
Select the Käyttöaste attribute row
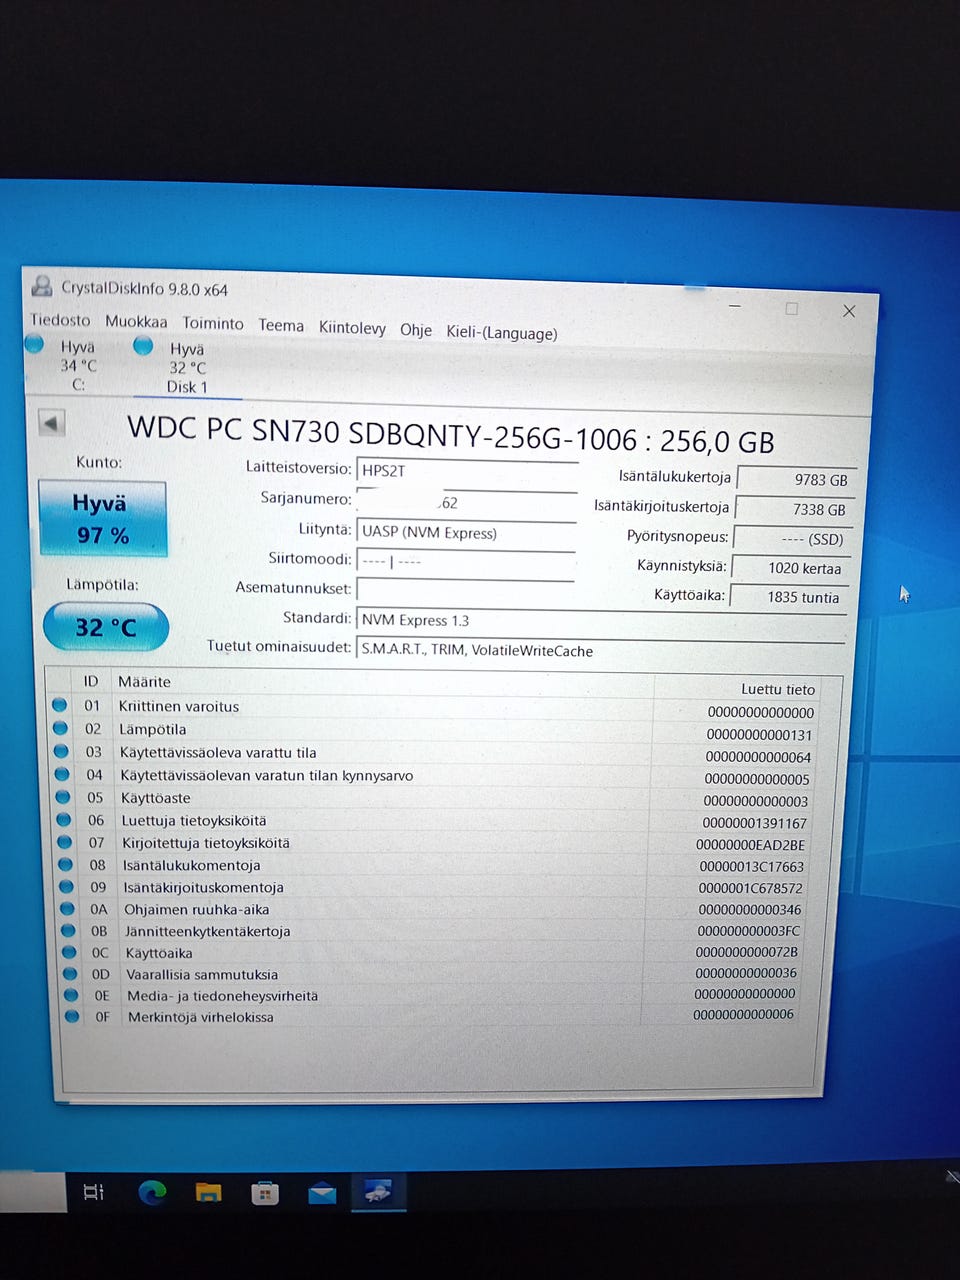[x=448, y=799]
